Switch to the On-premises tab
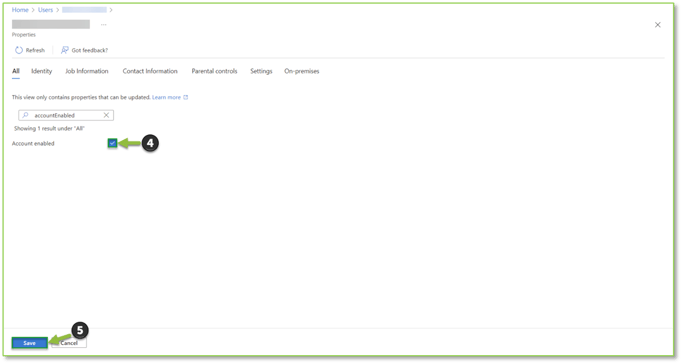The width and height of the screenshot is (682, 364). pos(301,71)
